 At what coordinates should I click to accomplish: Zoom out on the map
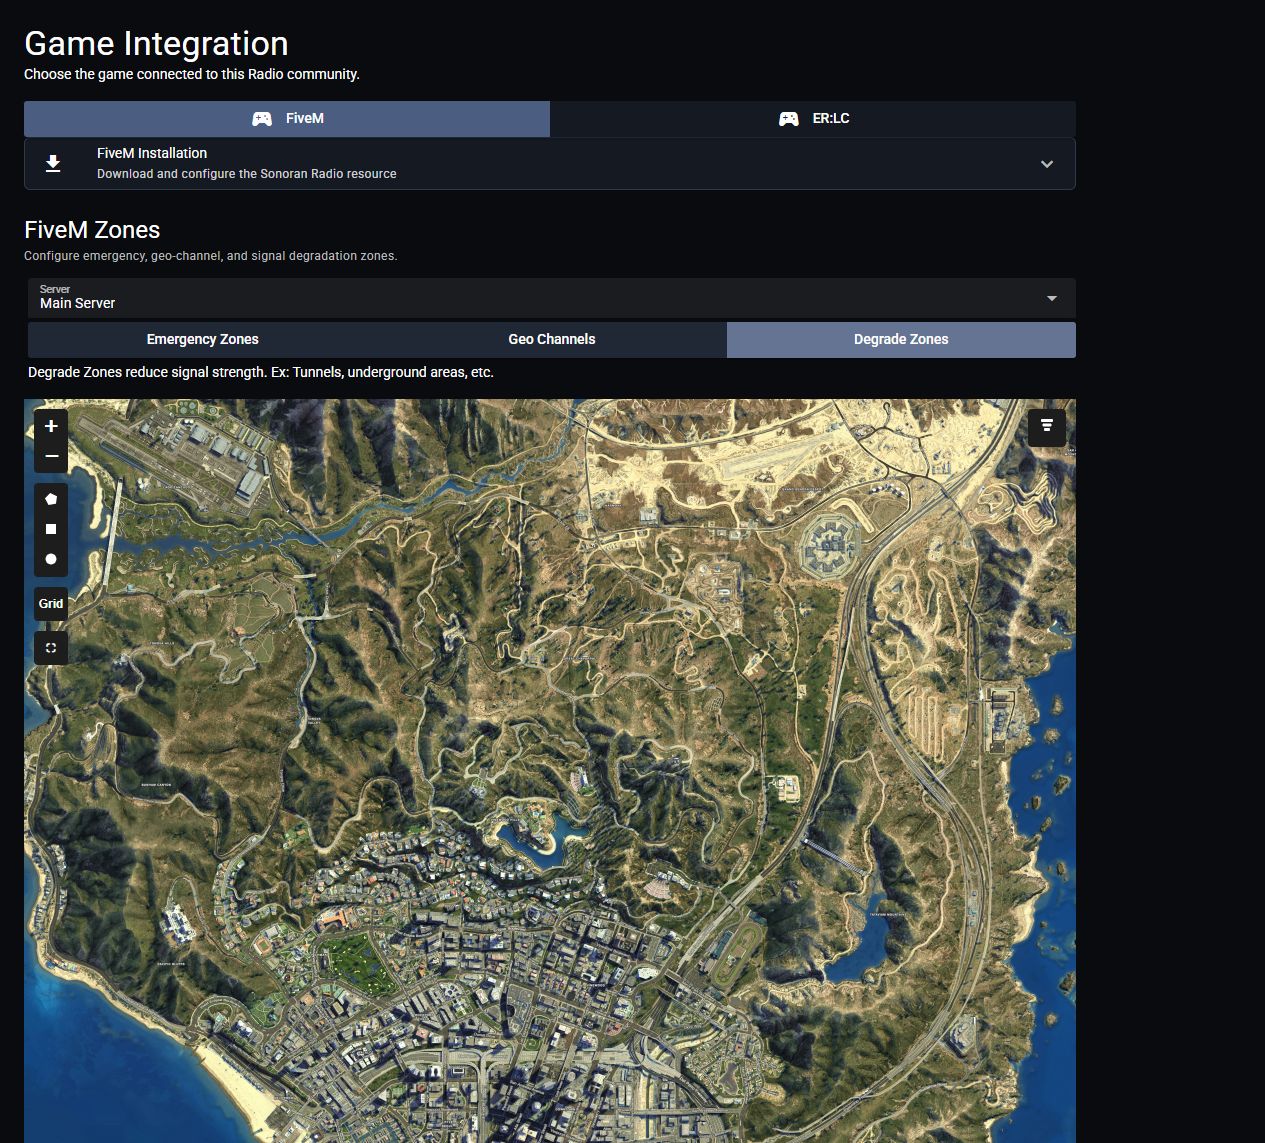(x=51, y=456)
